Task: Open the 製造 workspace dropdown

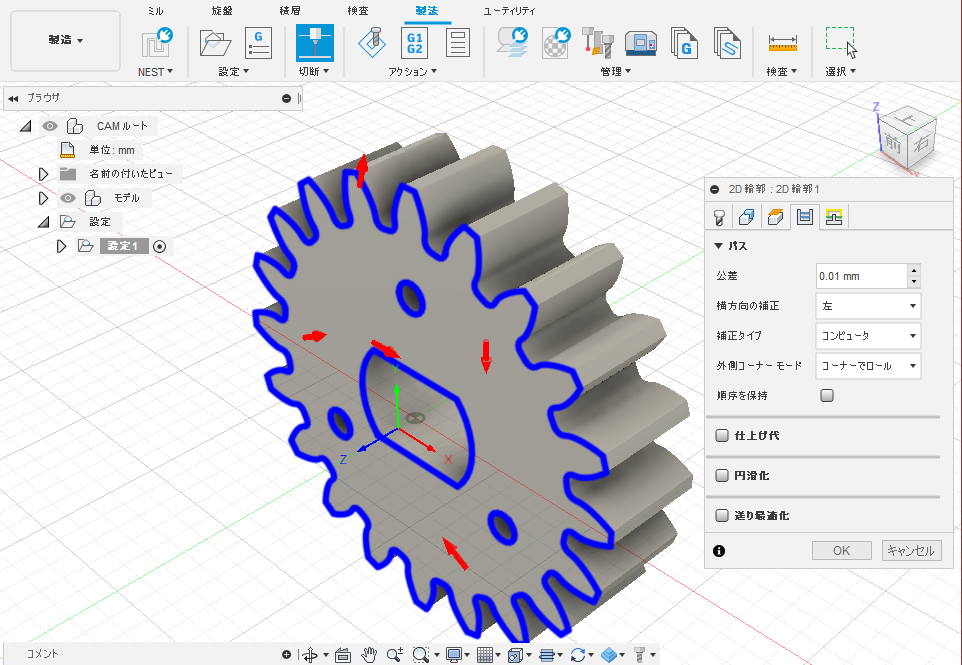Action: (66, 40)
